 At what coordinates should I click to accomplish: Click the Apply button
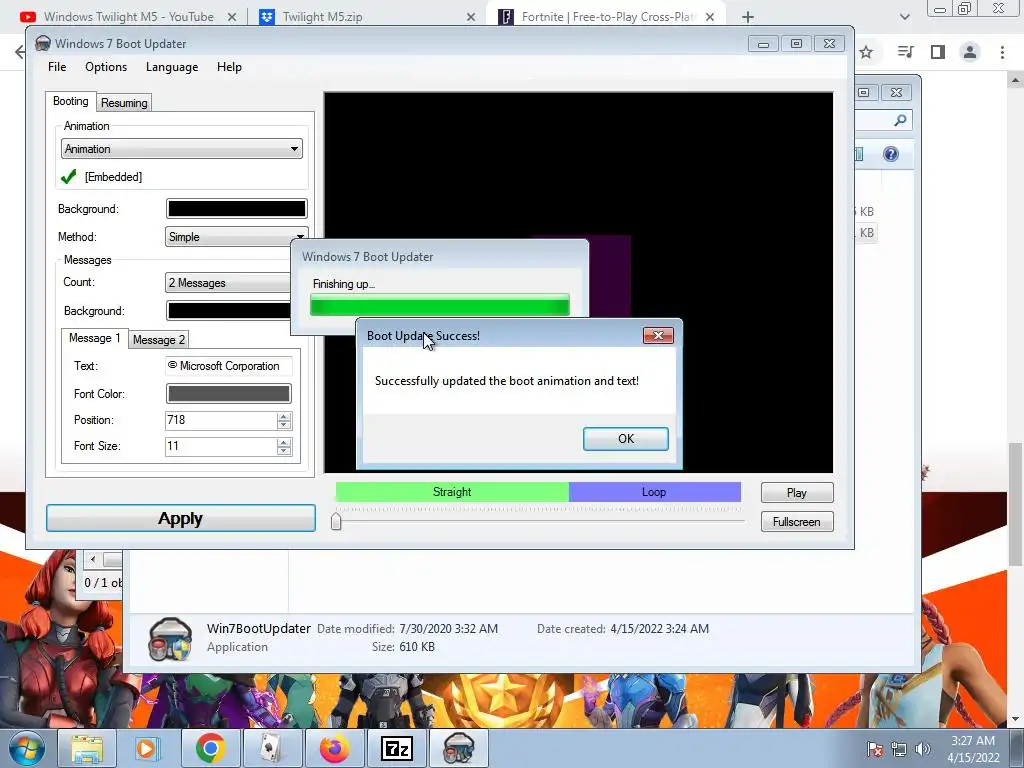(x=181, y=519)
